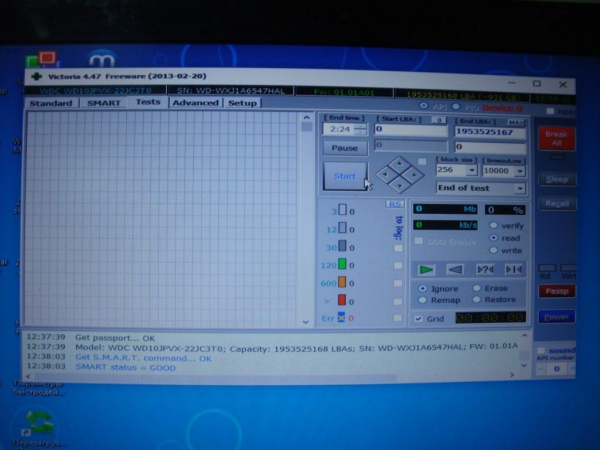Click the white 3 ms block indicator
Screen dimensions: 600x450
point(342,210)
